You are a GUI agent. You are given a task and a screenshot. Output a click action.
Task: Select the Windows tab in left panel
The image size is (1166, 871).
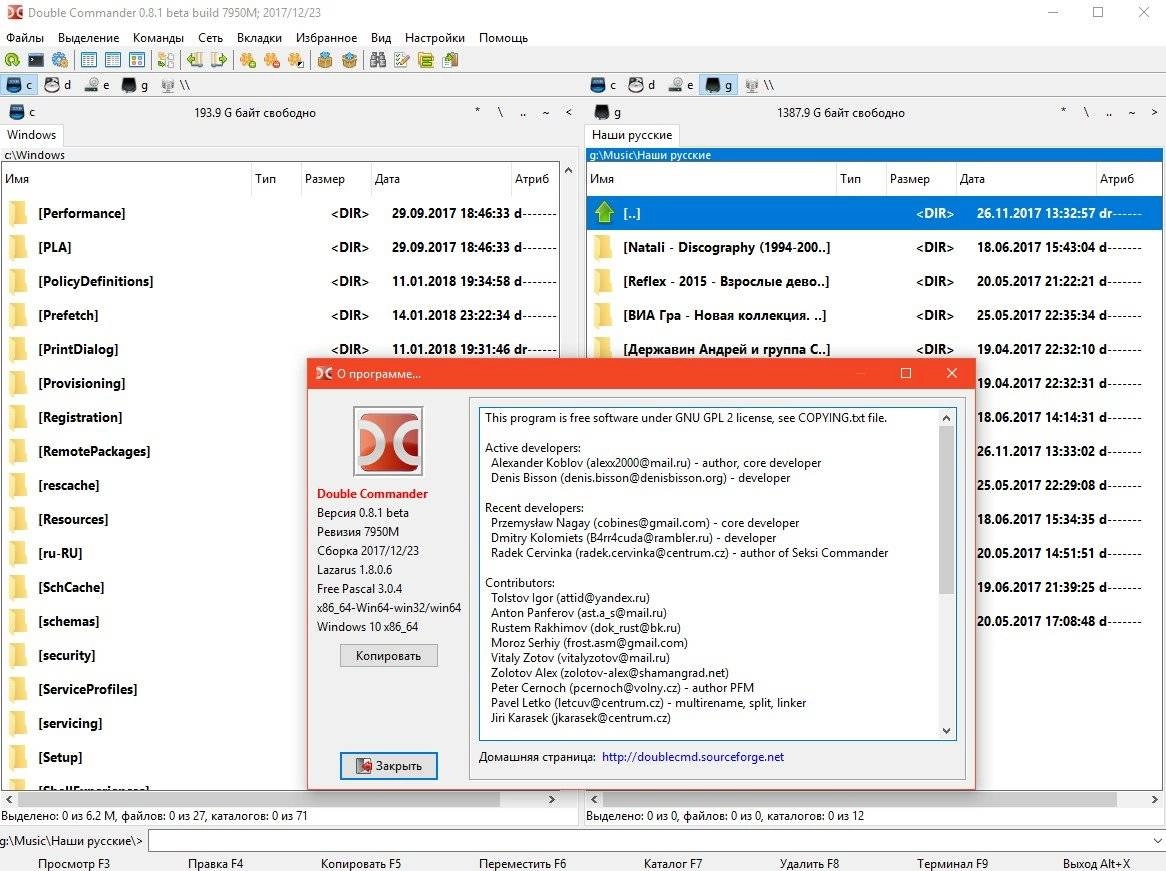click(31, 135)
